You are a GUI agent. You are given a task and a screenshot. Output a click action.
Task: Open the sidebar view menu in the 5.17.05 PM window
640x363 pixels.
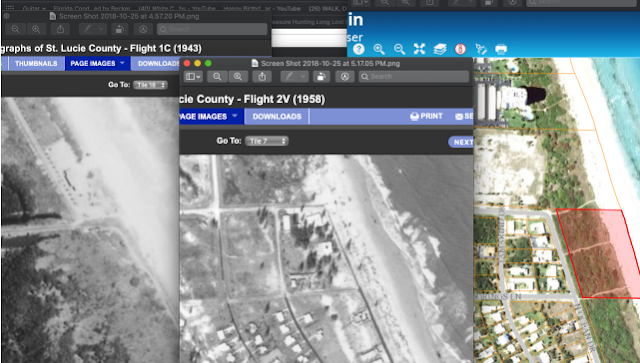(x=193, y=77)
